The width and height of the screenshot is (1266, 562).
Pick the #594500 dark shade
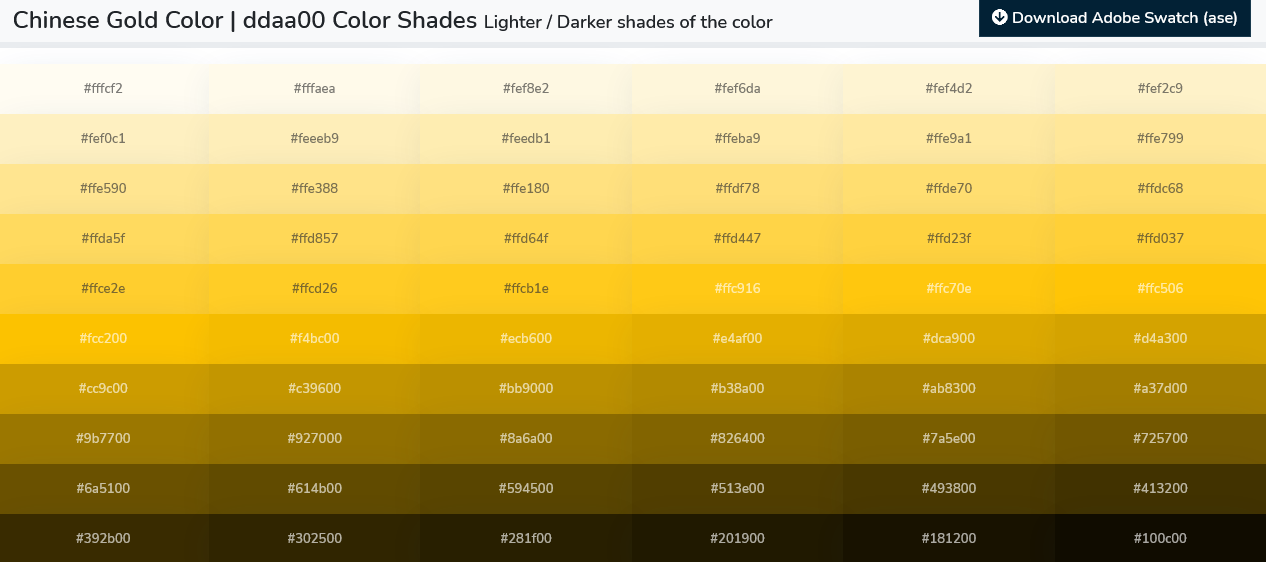pyautogui.click(x=526, y=488)
